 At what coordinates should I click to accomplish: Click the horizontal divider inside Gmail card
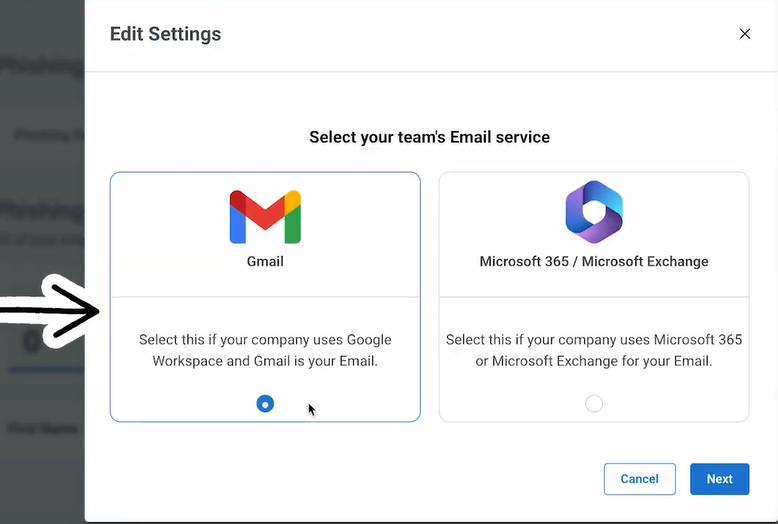(265, 297)
